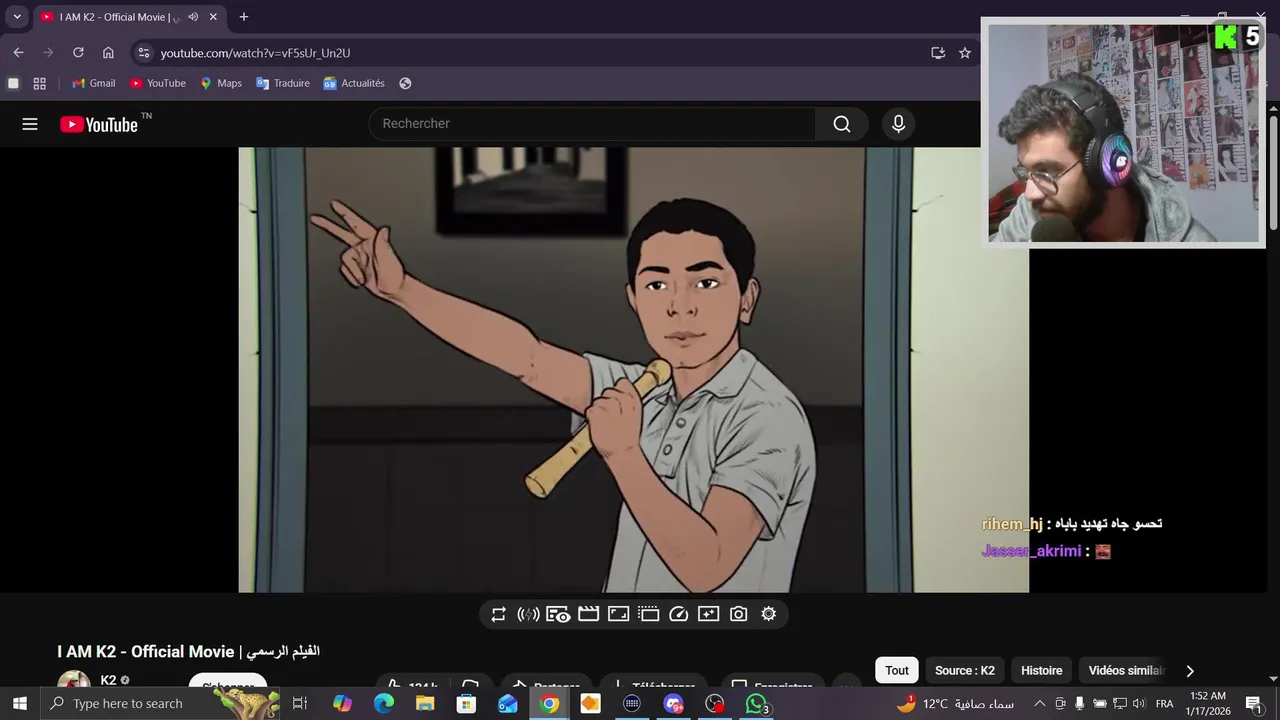Show hidden tray icons chevron
This screenshot has height=720, width=1280.
click(1039, 704)
